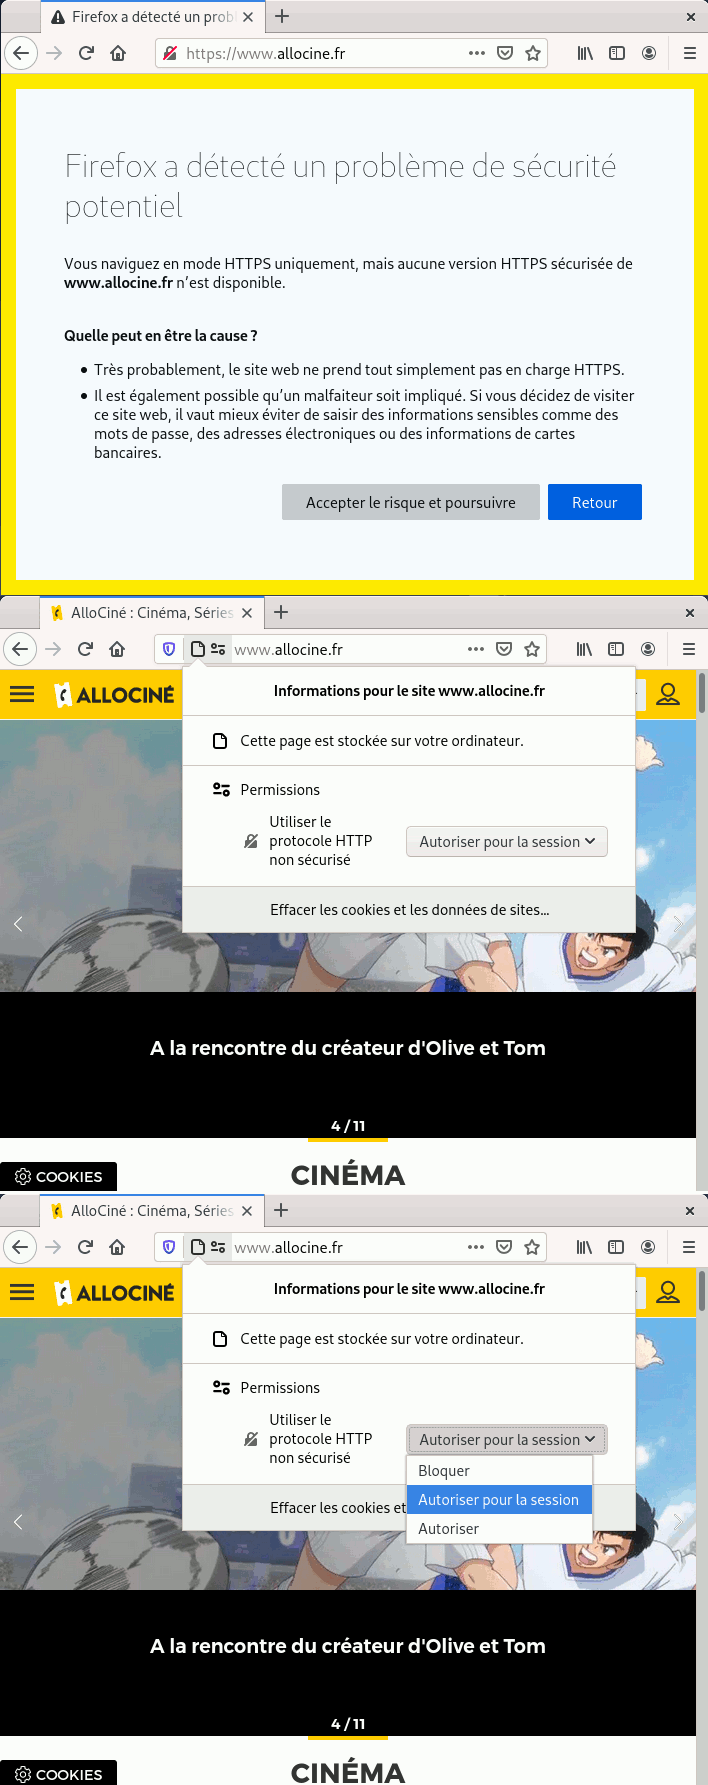Select the AlloCiné tab in the middle window
The width and height of the screenshot is (708, 1785).
152,613
